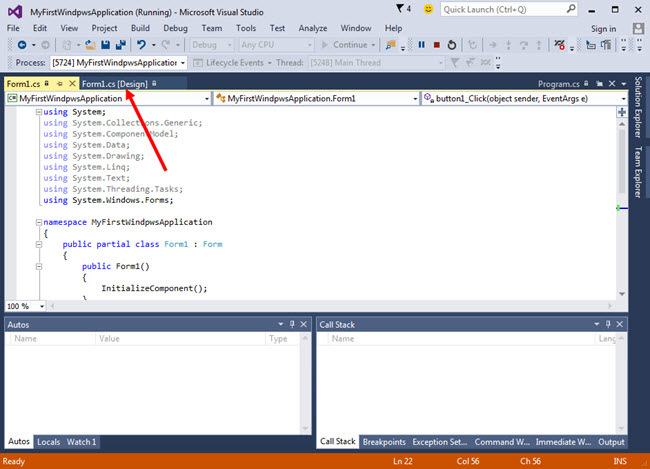
Task: Open the notifications flag icon
Action: [x=400, y=8]
